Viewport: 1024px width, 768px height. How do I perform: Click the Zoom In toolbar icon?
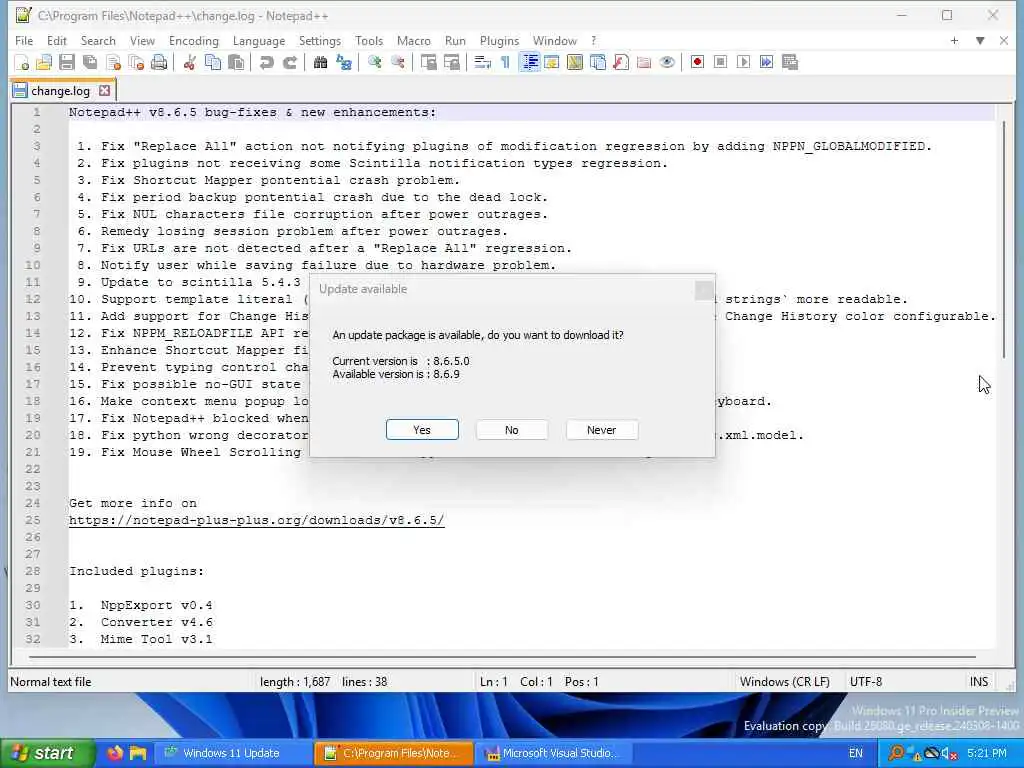tap(374, 63)
